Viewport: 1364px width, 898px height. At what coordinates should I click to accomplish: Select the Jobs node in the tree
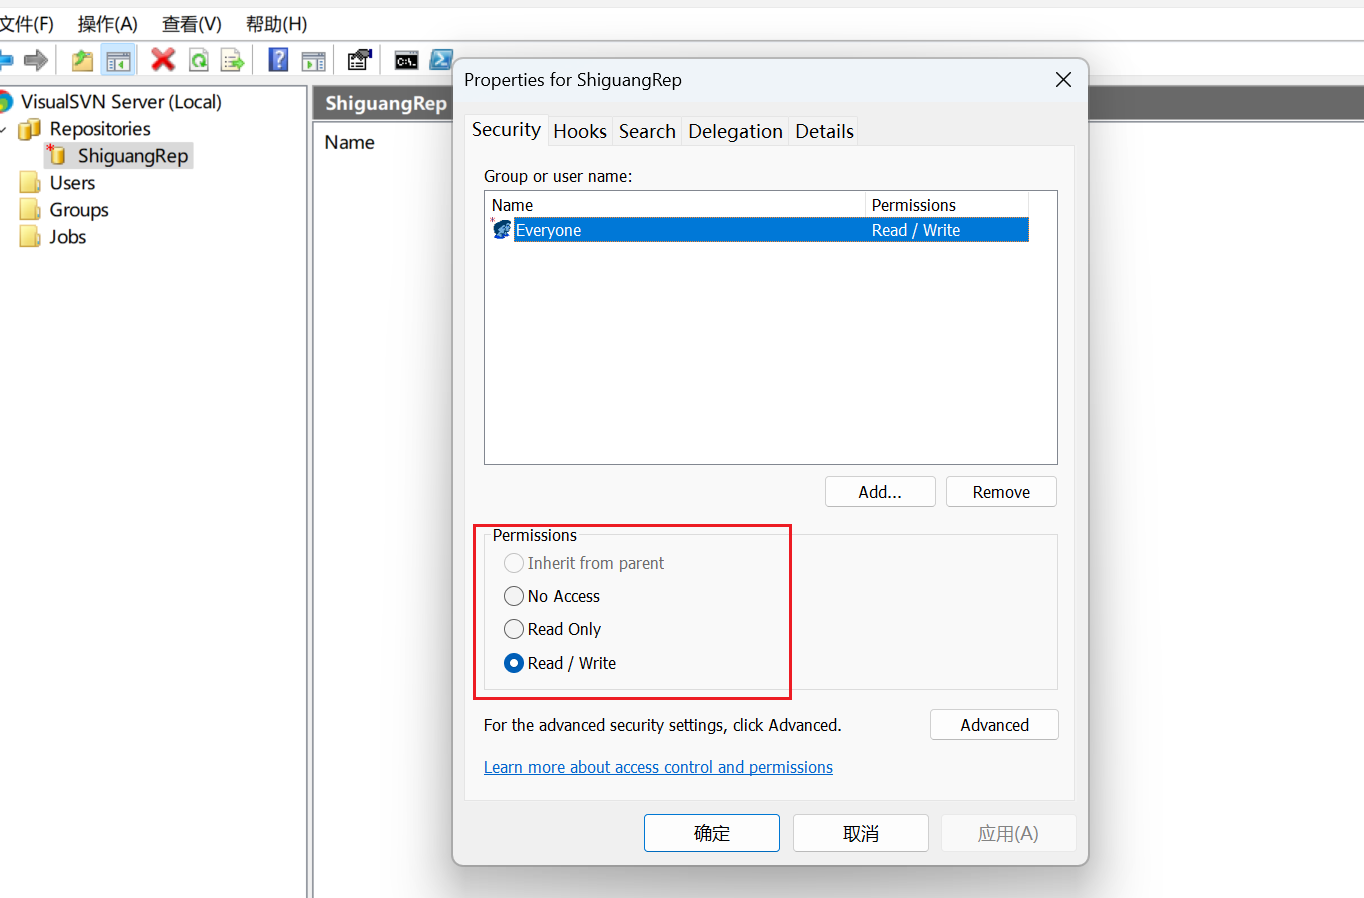pos(68,237)
